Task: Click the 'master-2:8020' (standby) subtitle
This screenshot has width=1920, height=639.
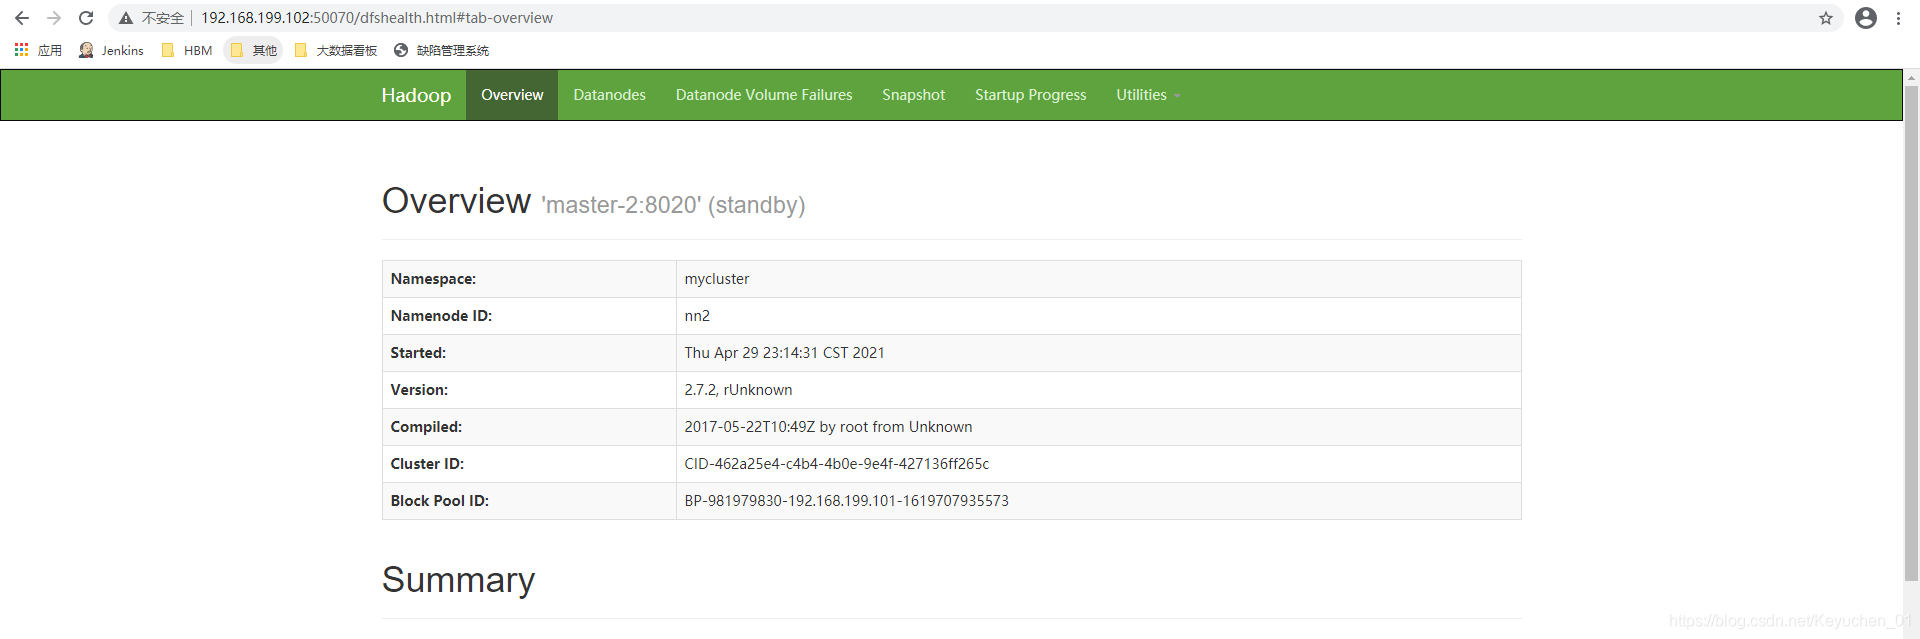Action: click(x=673, y=205)
